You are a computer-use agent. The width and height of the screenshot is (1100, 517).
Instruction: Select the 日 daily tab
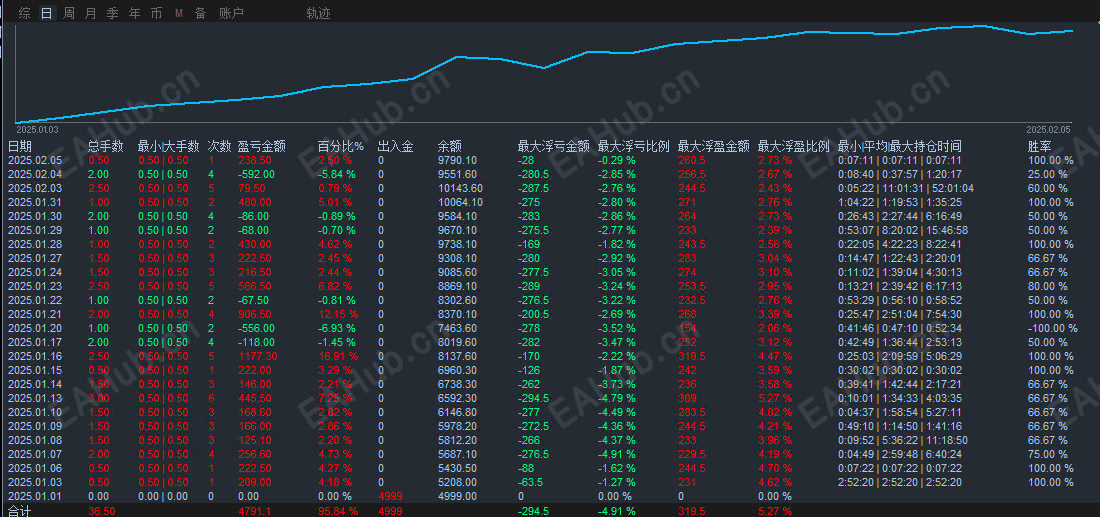click(46, 13)
